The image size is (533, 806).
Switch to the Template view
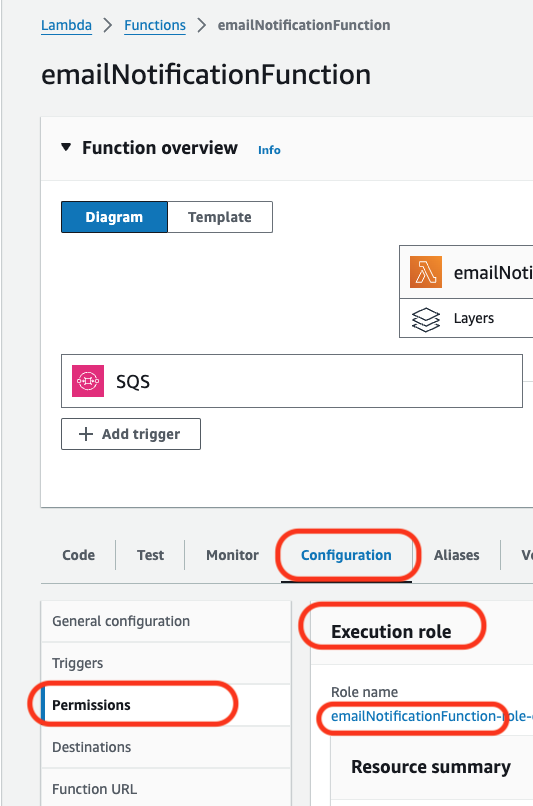pos(220,217)
